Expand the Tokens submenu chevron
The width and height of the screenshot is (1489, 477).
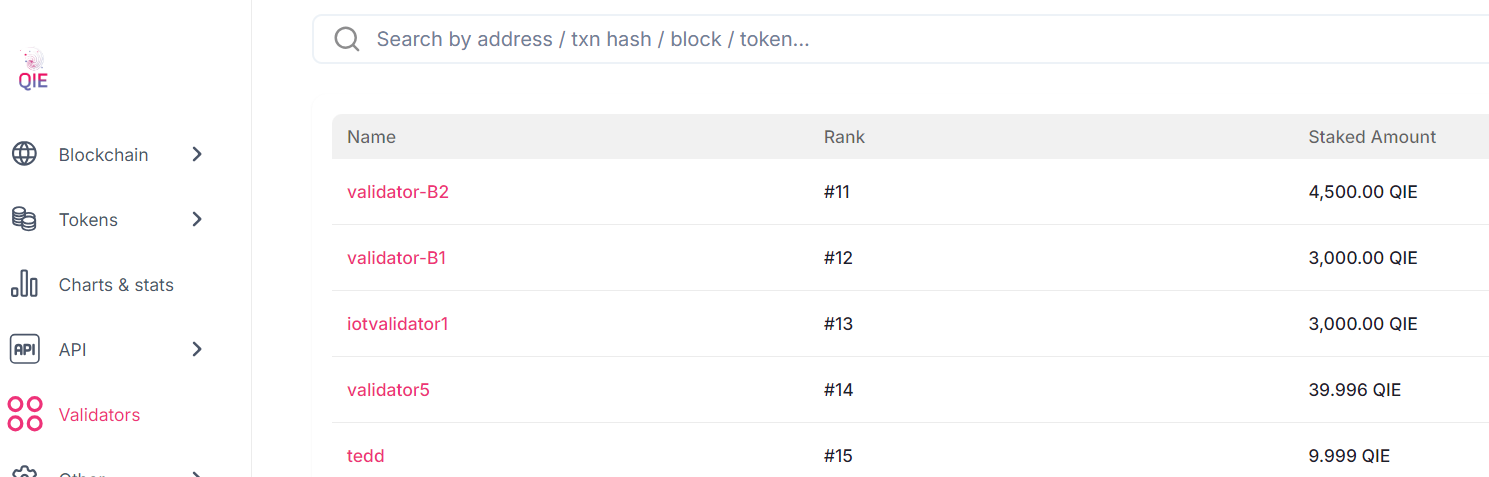197,219
